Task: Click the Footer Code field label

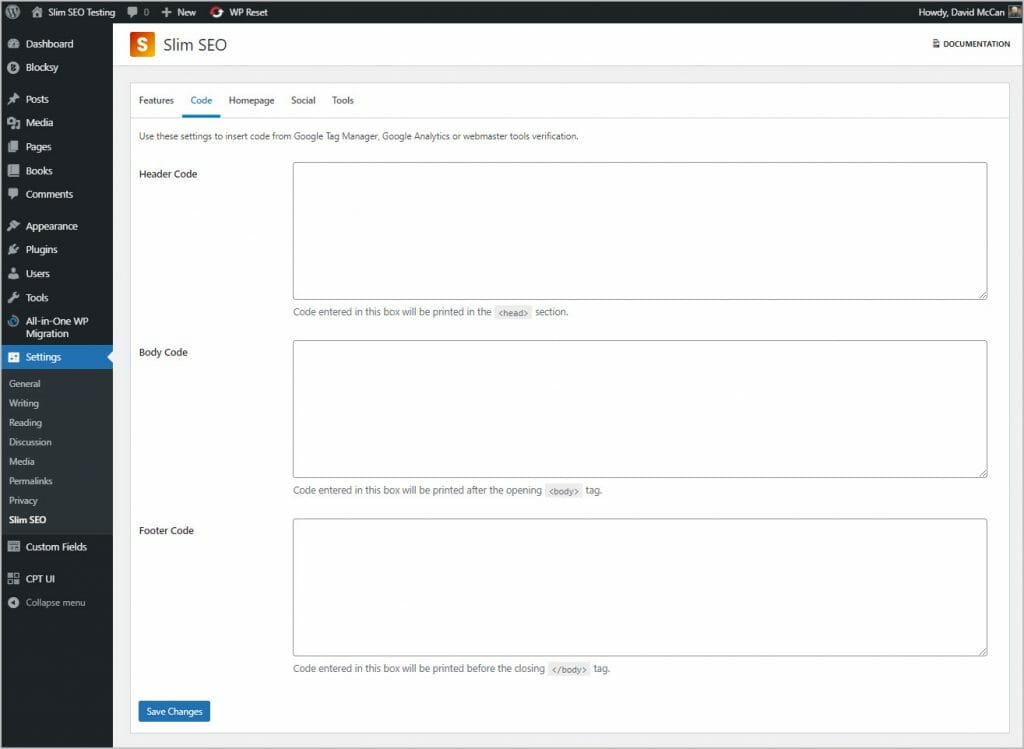Action: click(x=167, y=530)
